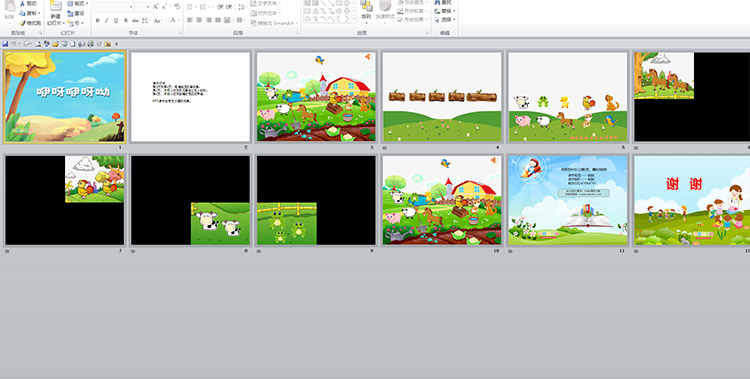The image size is (750, 379).
Task: Click the Increase Font Size (large A) icon
Action: pos(155,7)
